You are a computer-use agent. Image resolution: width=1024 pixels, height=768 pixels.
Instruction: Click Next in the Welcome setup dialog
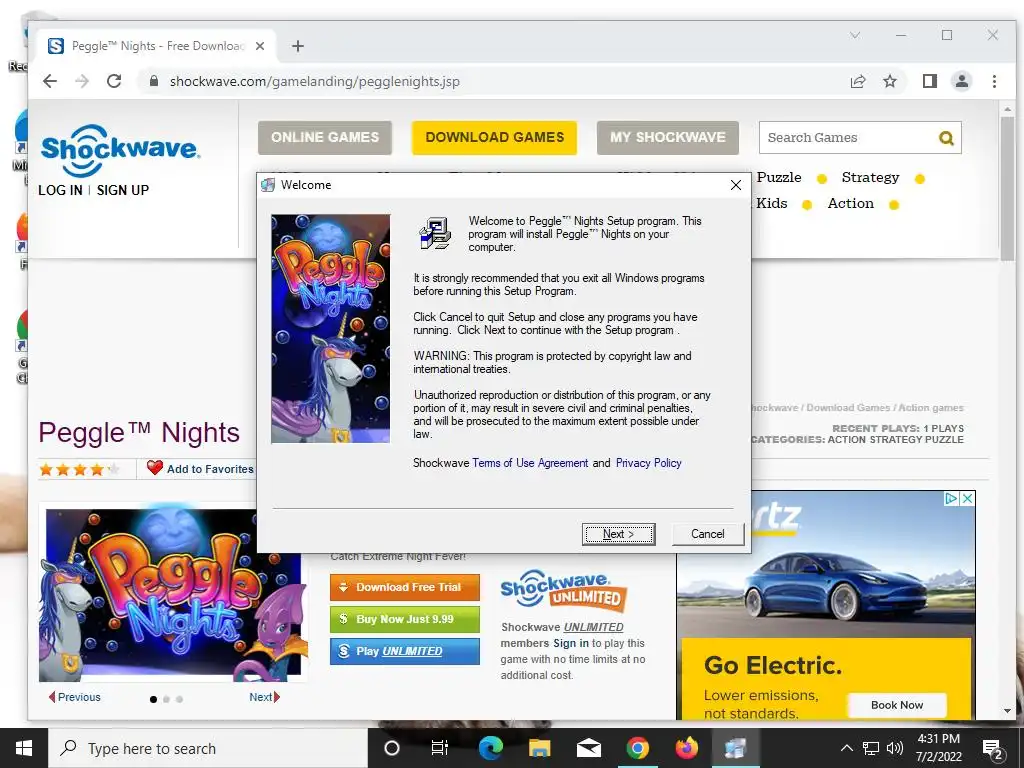pos(618,534)
